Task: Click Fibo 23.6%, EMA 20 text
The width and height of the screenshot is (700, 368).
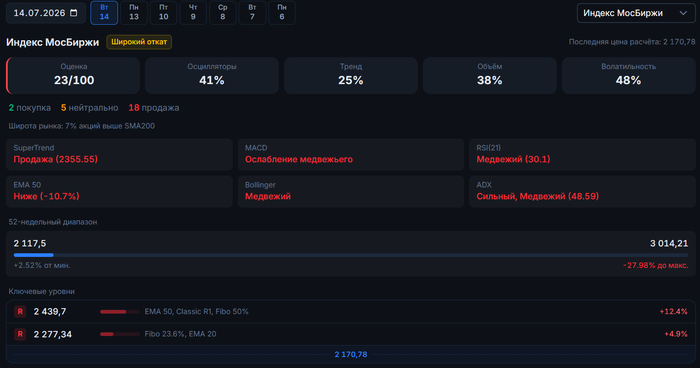Action: (x=180, y=334)
